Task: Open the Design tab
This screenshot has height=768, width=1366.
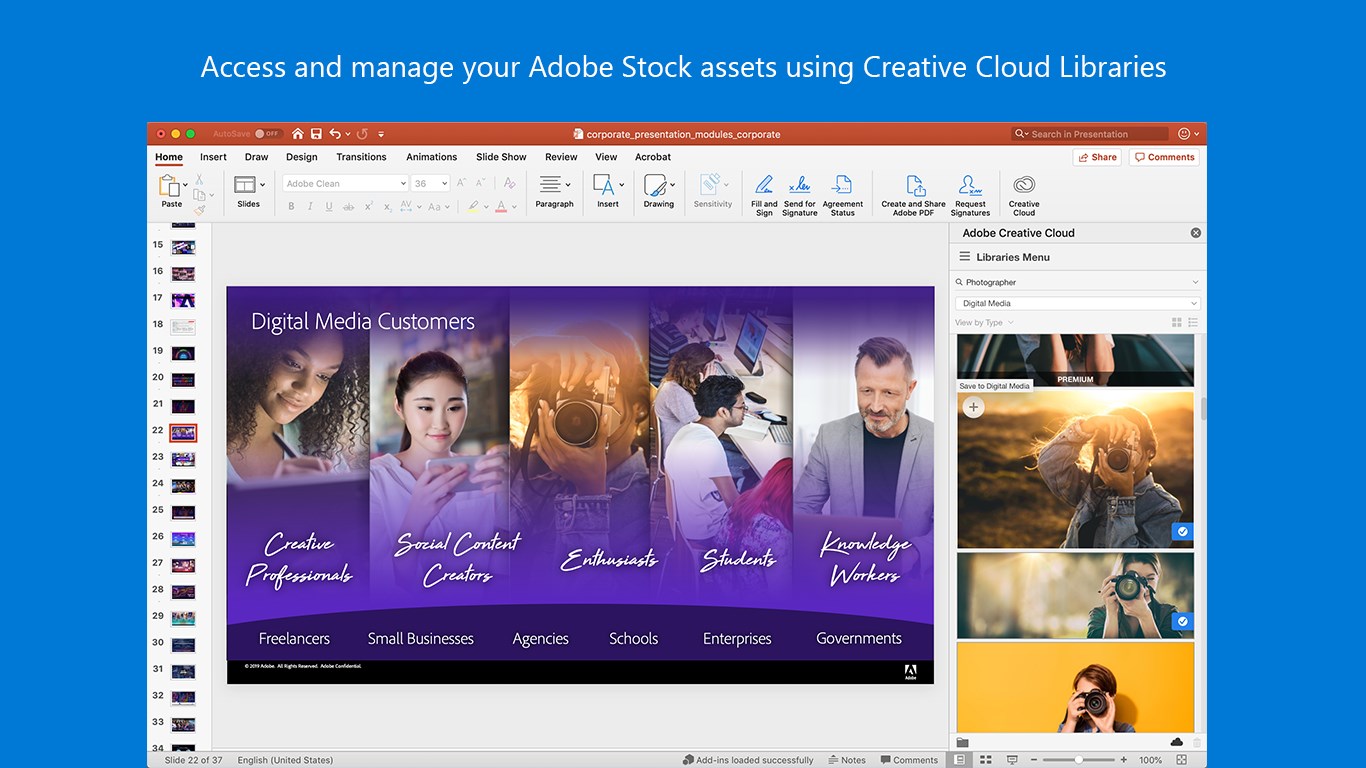Action: tap(301, 157)
